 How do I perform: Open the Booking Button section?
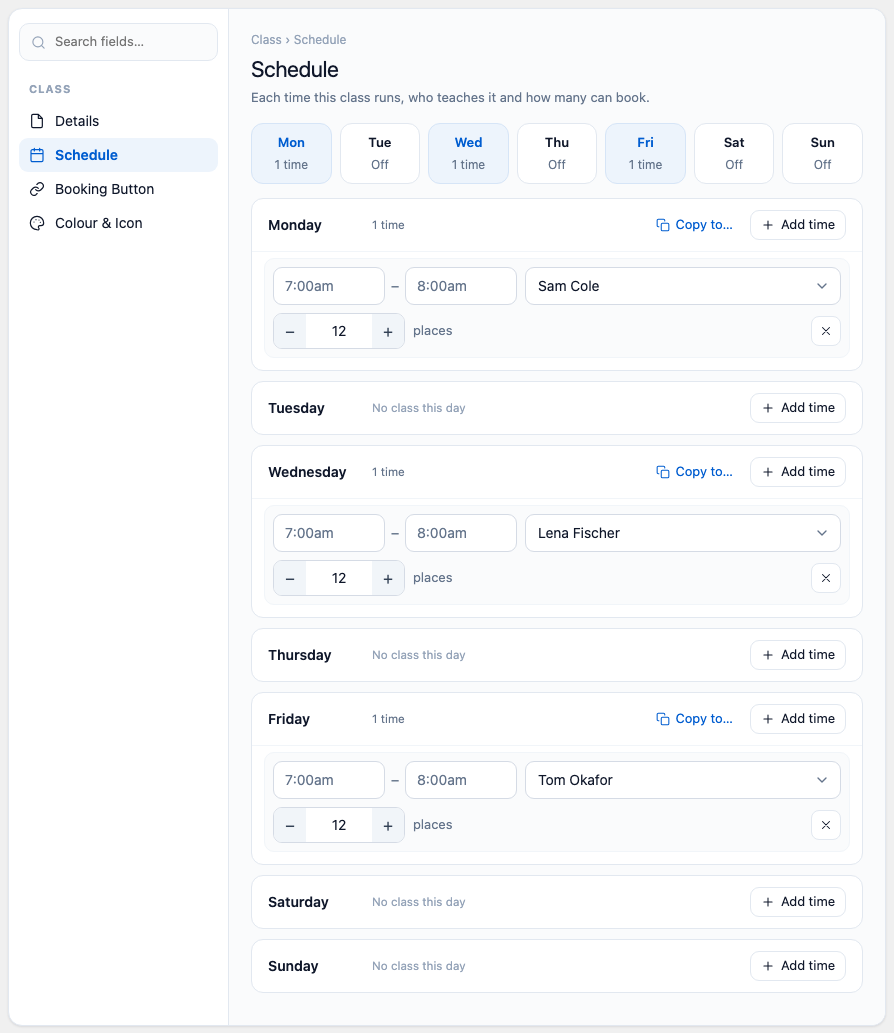coord(119,189)
